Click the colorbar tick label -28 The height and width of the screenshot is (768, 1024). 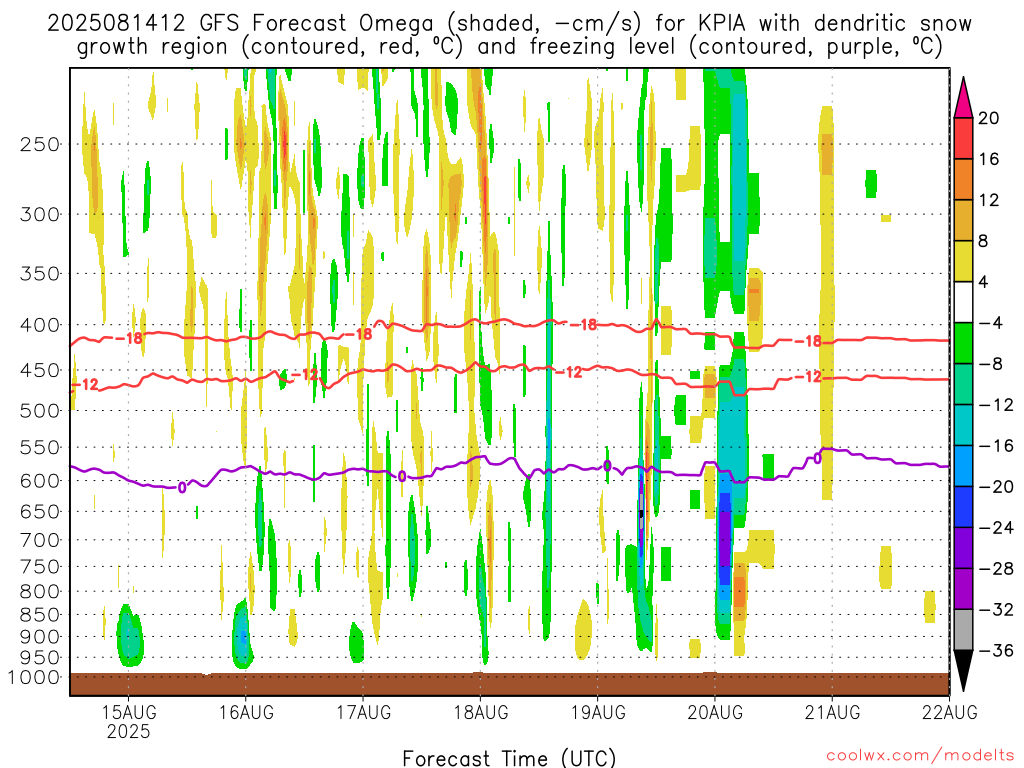pyautogui.click(x=997, y=568)
